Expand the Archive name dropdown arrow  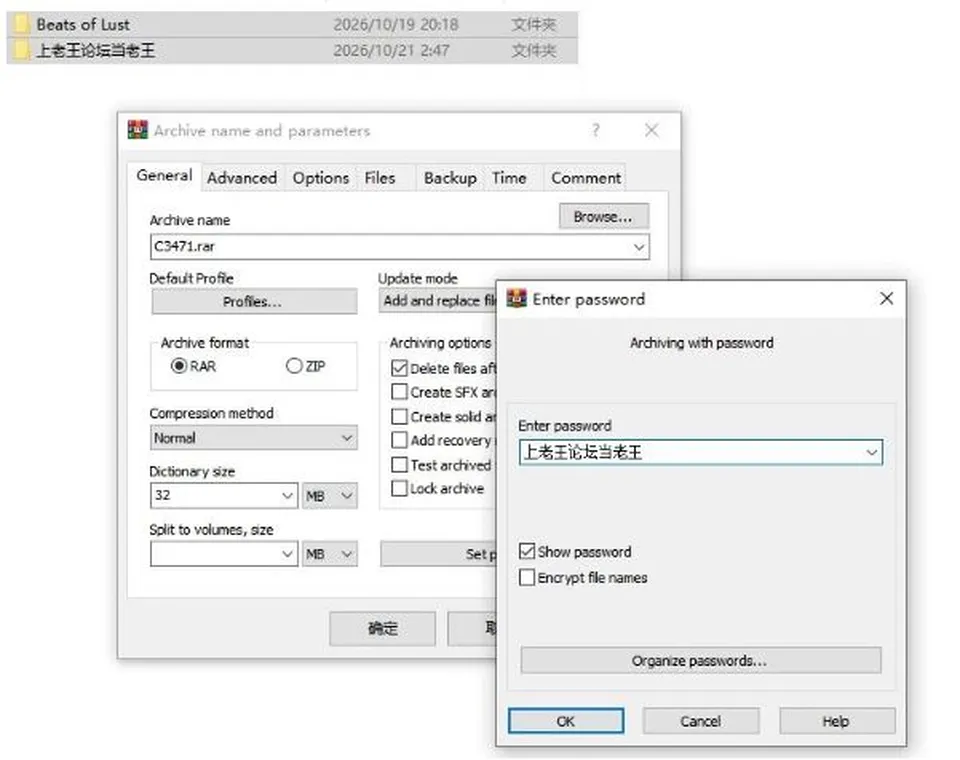tap(639, 247)
